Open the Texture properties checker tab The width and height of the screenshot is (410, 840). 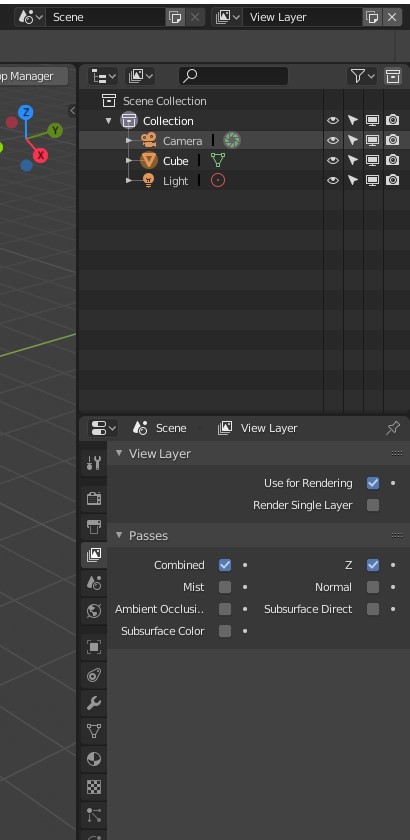(x=94, y=787)
